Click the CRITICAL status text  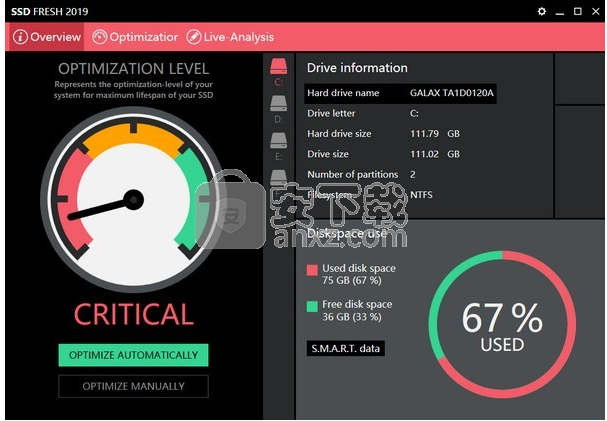click(134, 314)
